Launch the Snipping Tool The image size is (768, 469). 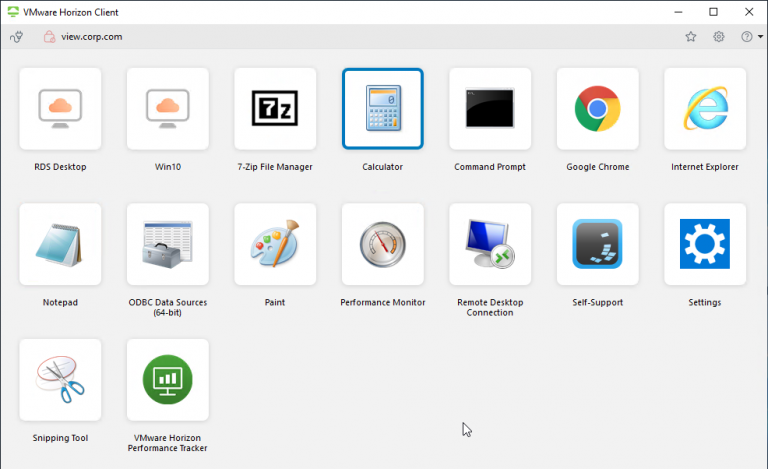[60, 379]
